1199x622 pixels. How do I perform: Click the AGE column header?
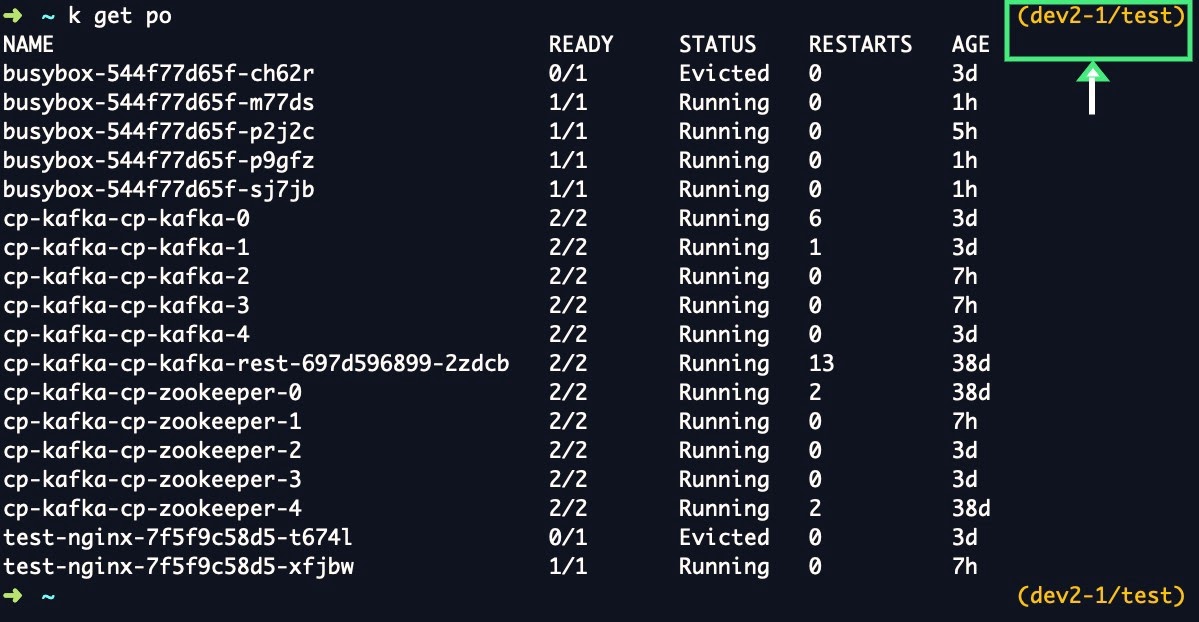click(x=970, y=45)
